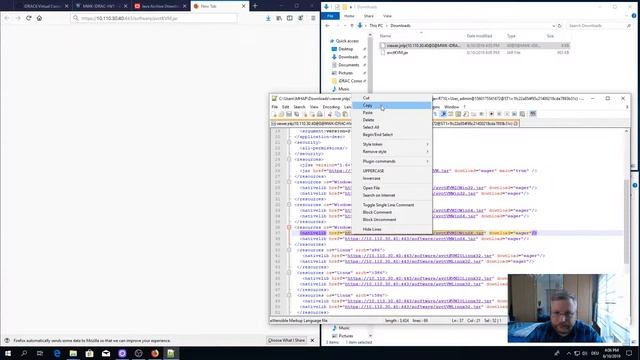This screenshot has width=640, height=360.
Task: Choose lowercase in the context menu
Action: [x=392, y=178]
